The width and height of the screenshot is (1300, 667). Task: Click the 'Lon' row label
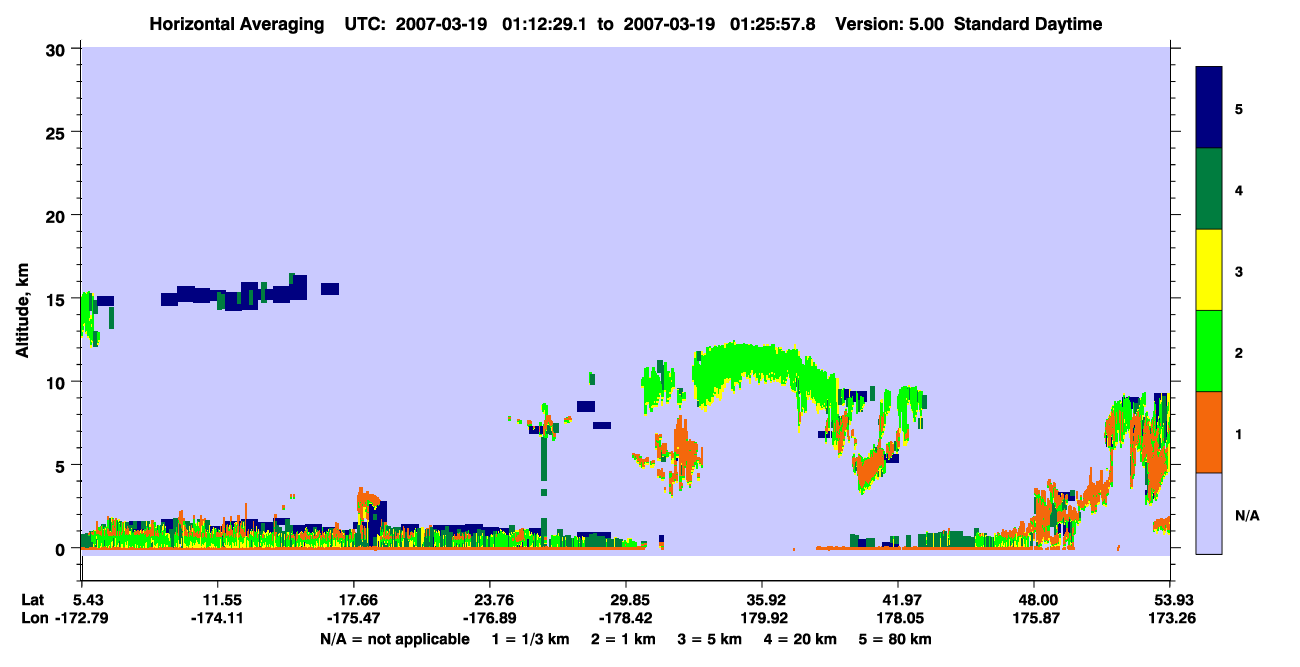[33, 618]
